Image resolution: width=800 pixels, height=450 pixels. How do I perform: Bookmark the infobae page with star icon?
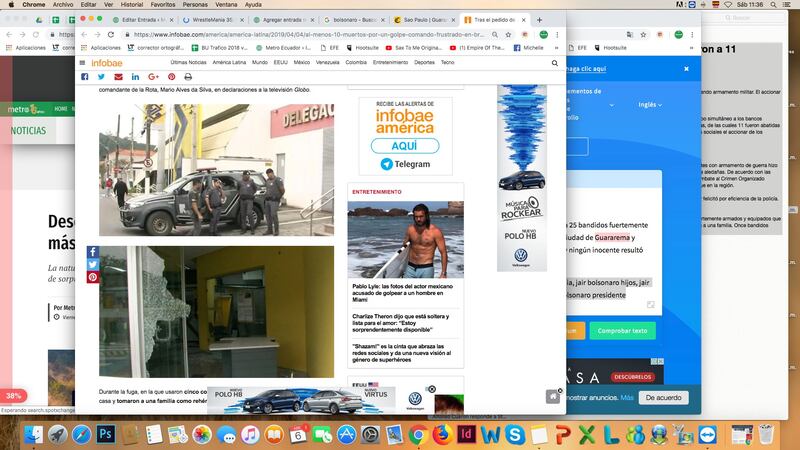pos(508,35)
